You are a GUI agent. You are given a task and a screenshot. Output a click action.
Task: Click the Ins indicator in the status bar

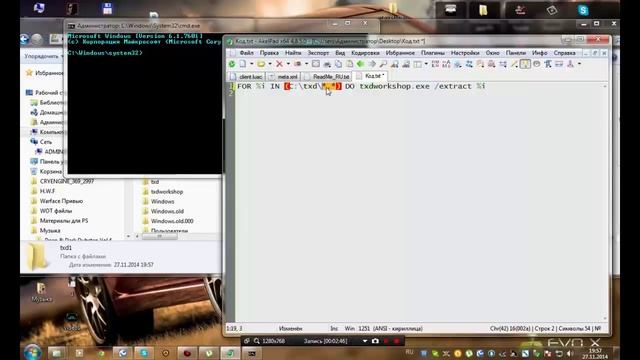[x=334, y=328]
